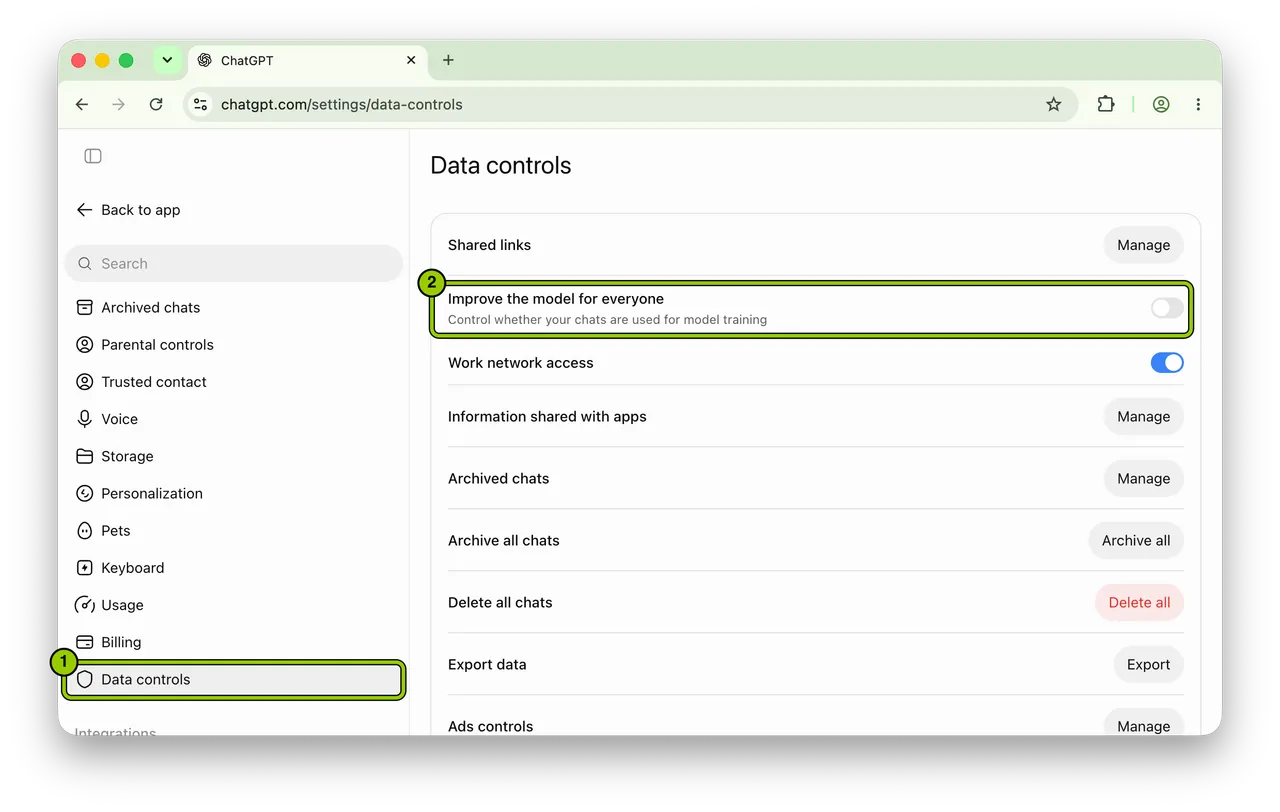Viewport: 1280px width, 812px height.
Task: Collapse the sidebar with the panel icon
Action: pyautogui.click(x=93, y=156)
